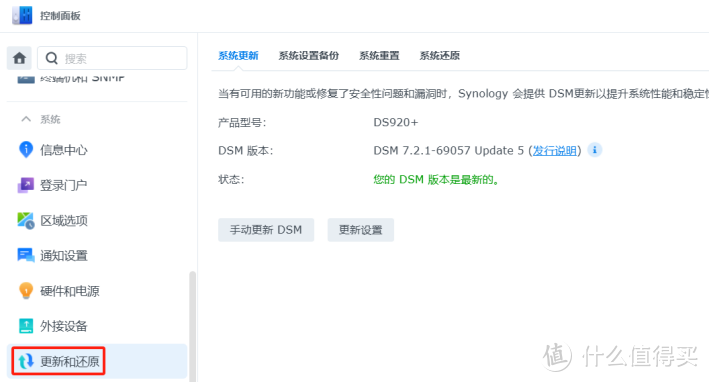Screen dimensions: 709x382
Task: Switch to 系统更新 tab
Action: point(238,56)
